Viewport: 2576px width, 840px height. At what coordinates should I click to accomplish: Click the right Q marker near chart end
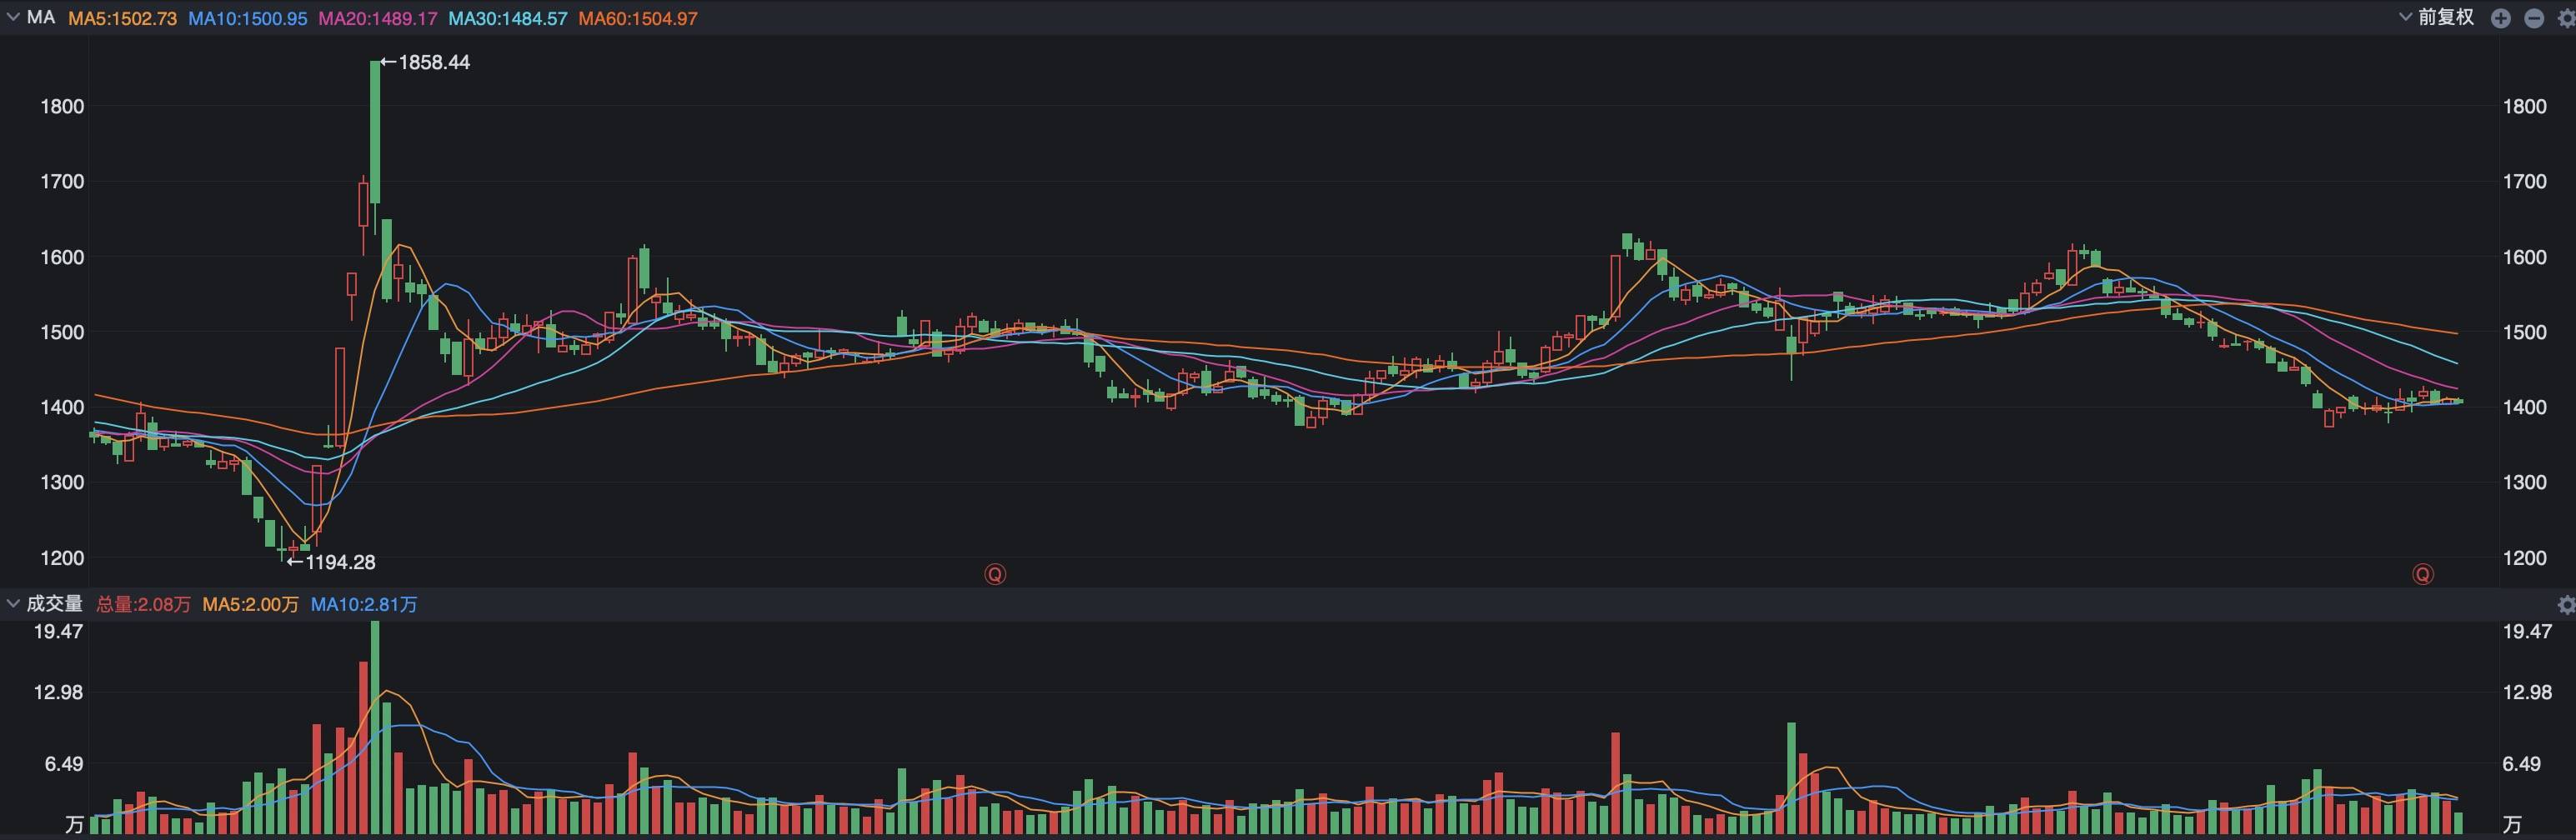(x=2422, y=574)
